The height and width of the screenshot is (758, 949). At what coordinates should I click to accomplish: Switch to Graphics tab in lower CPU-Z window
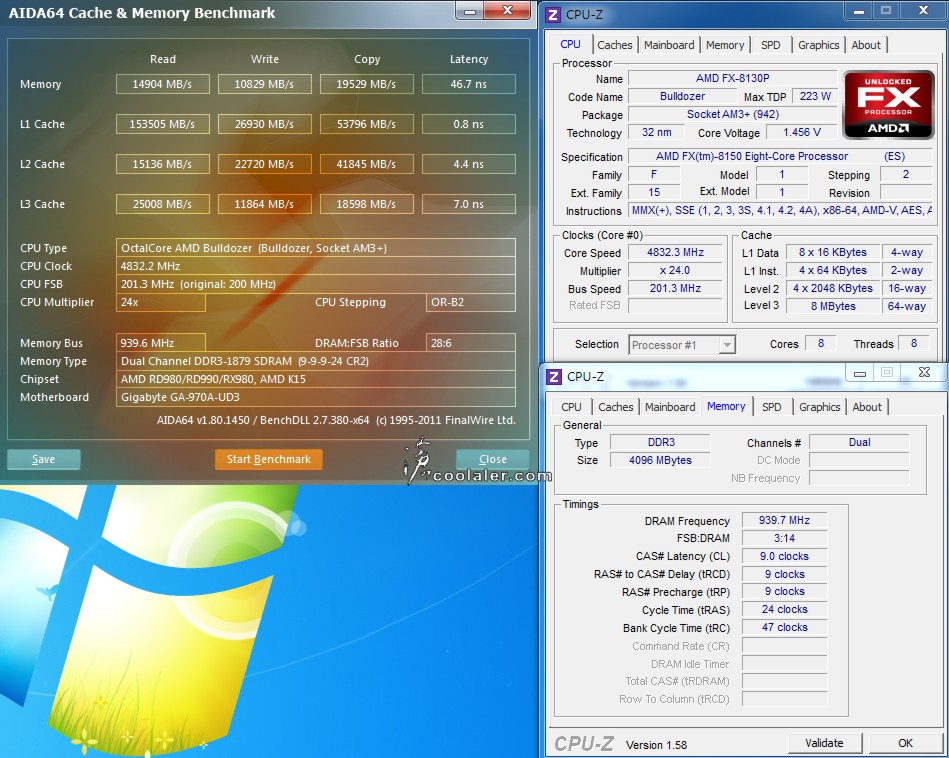[x=819, y=407]
